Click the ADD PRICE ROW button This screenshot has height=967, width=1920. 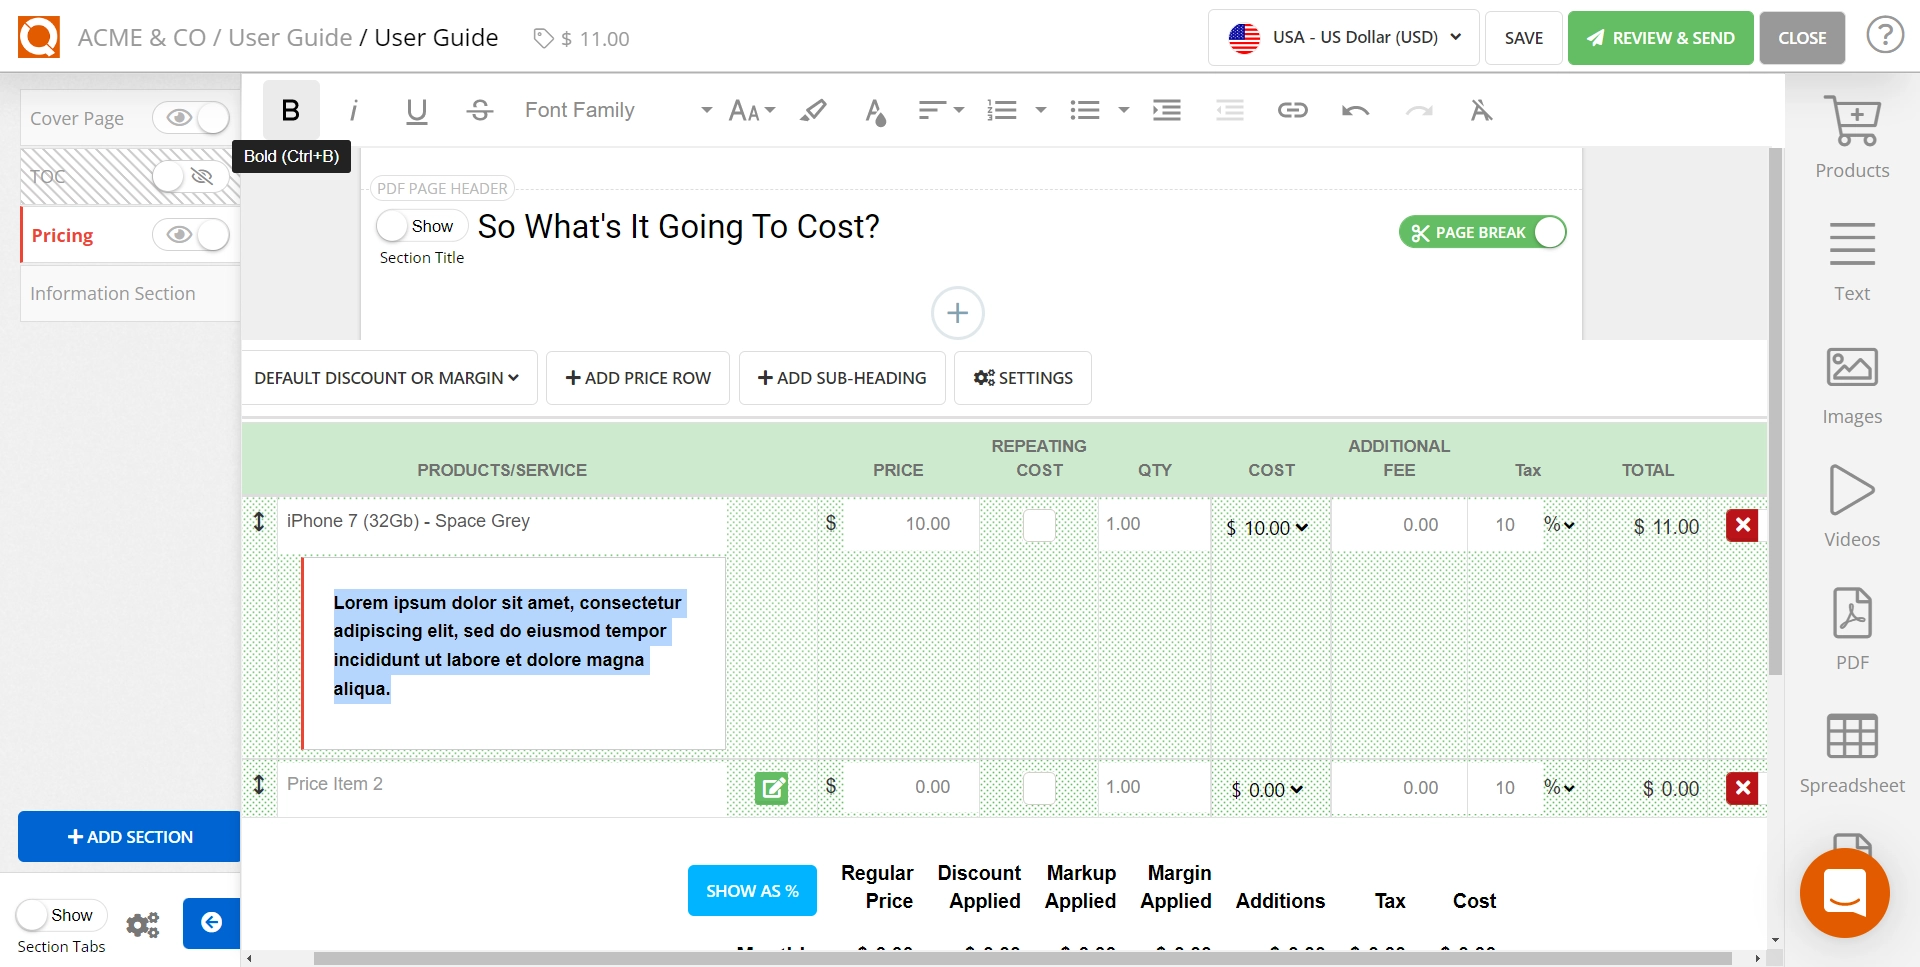point(637,378)
